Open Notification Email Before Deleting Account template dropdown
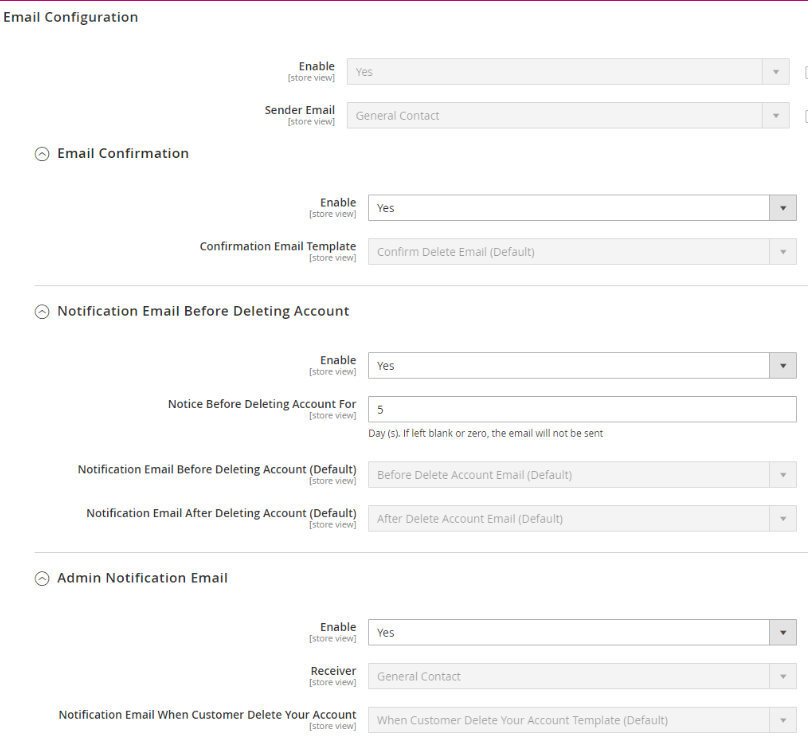This screenshot has height=743, width=808. click(582, 475)
